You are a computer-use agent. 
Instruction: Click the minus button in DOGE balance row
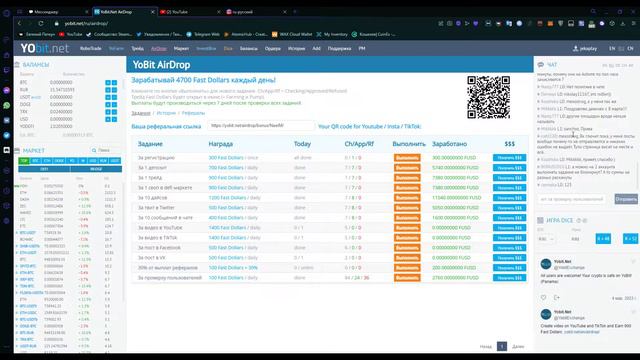[x=114, y=104]
